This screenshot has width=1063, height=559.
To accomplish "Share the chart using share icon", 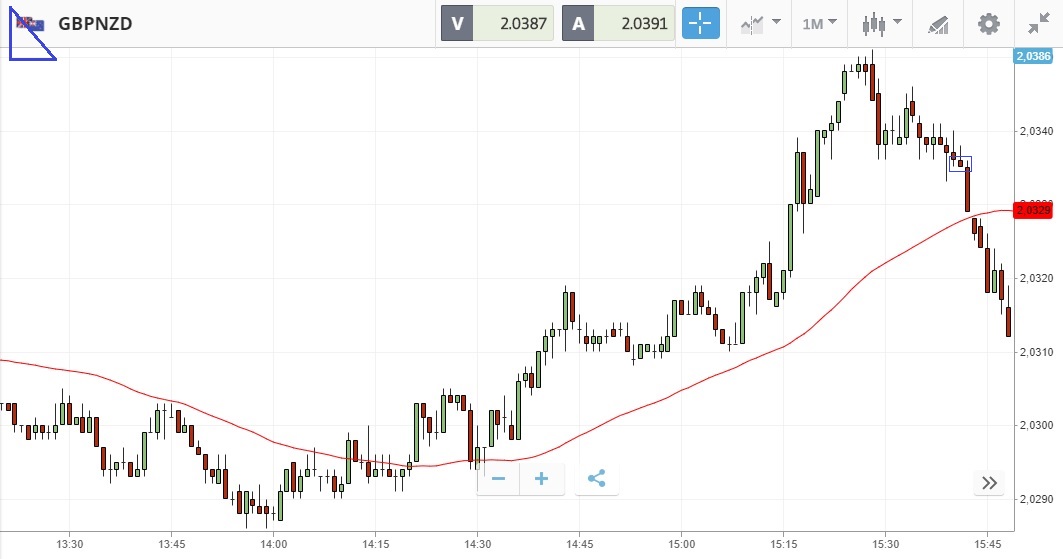I will tap(597, 479).
